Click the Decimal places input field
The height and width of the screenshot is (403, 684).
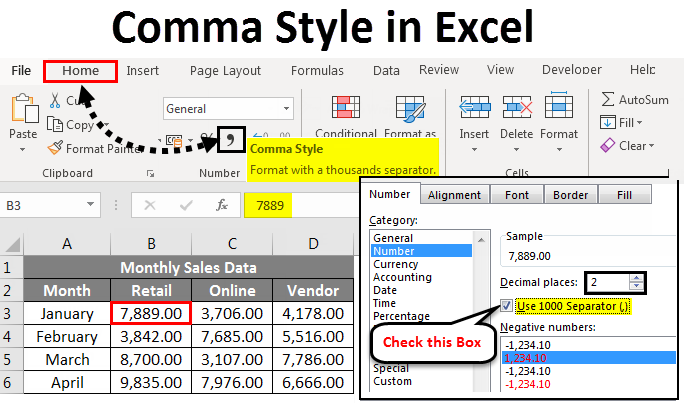609,282
